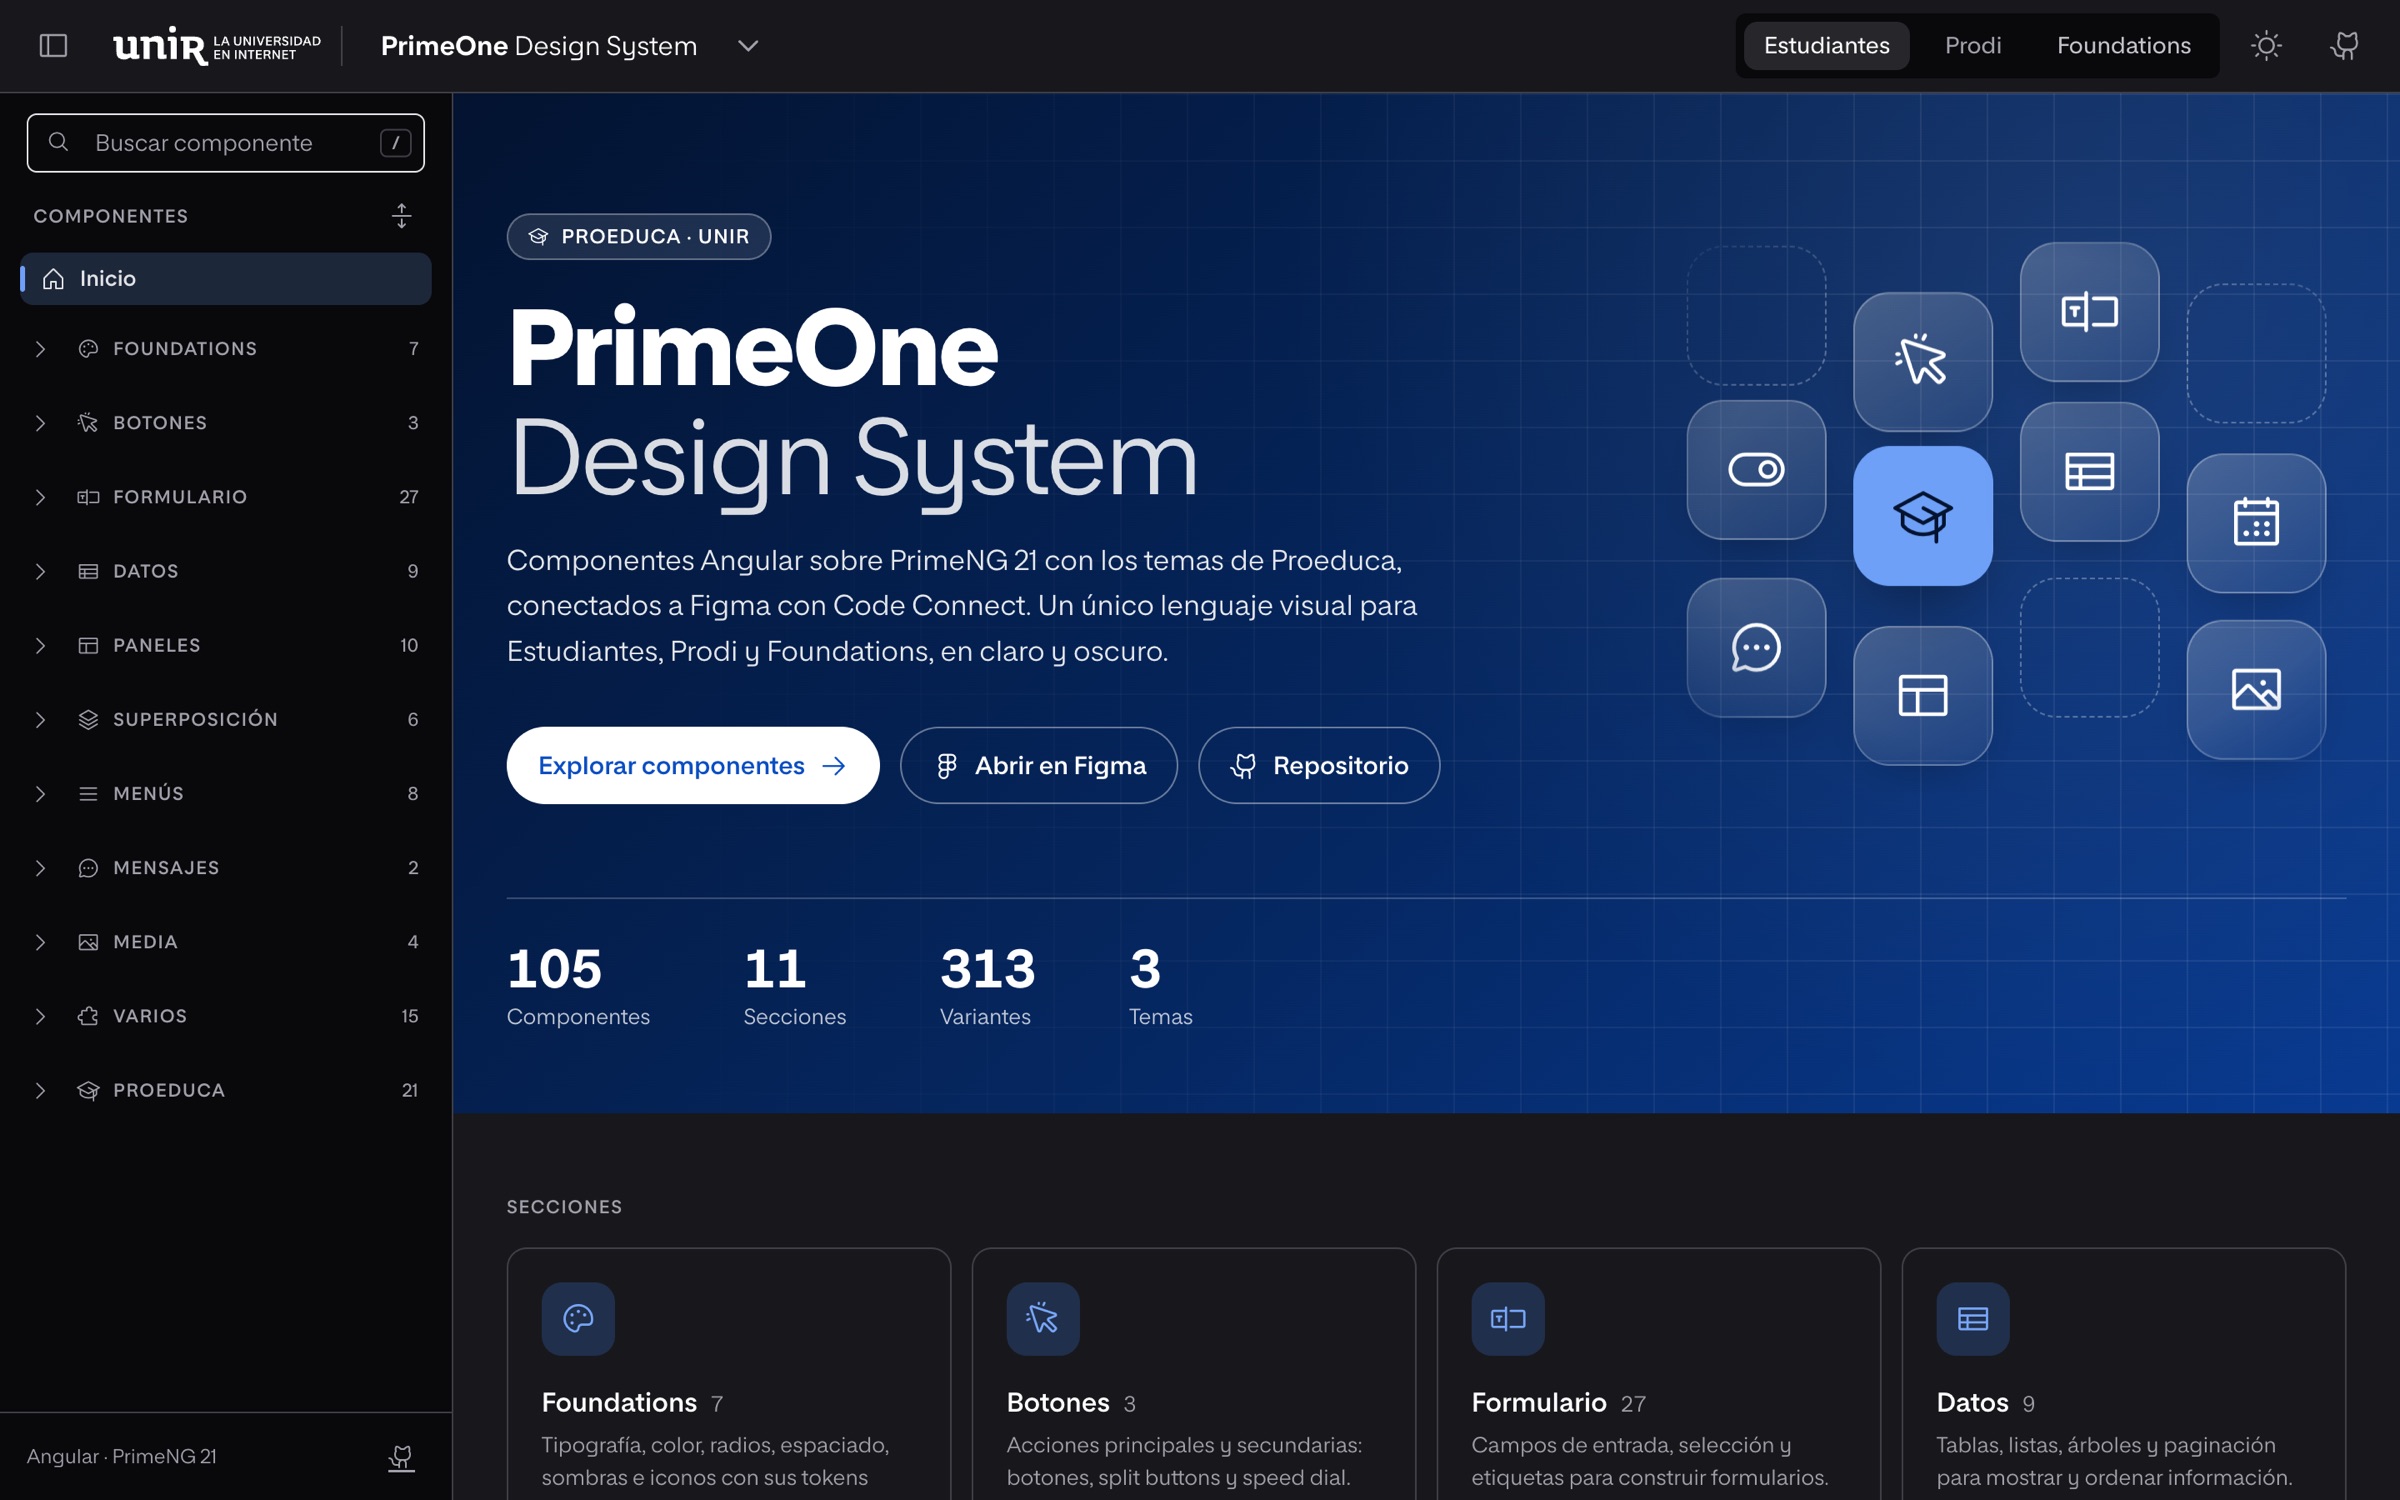Expand the Menús sidebar section
Image resolution: width=2400 pixels, height=1500 pixels.
(226, 794)
